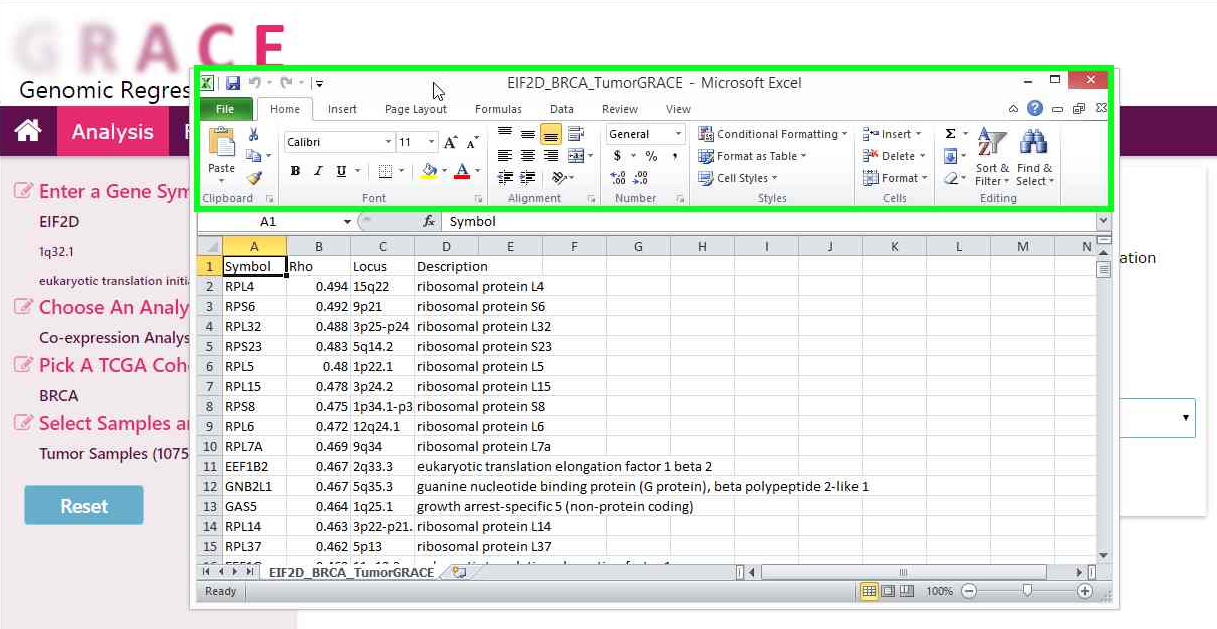This screenshot has height=629, width=1217.
Task: Toggle italic formatting
Action: (x=318, y=171)
